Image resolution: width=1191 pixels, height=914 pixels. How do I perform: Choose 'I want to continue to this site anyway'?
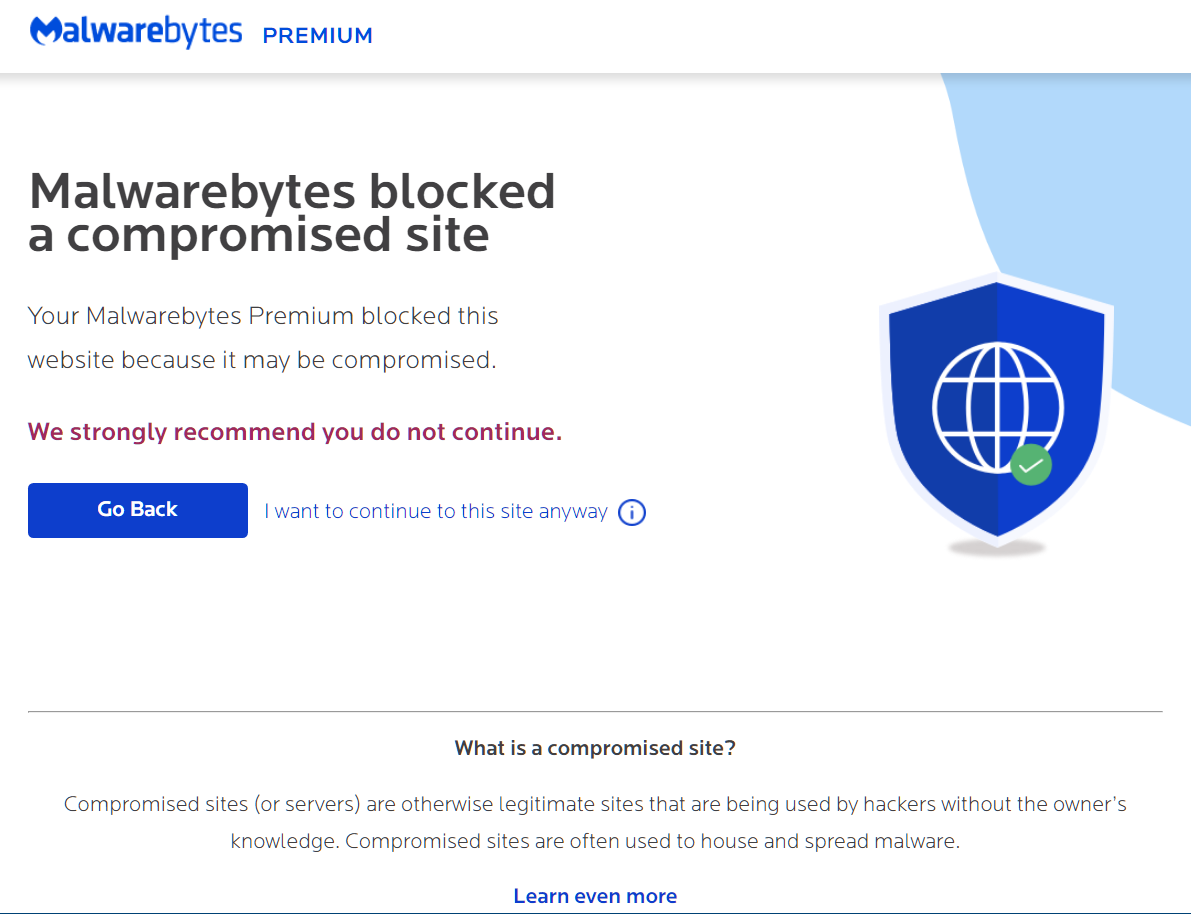(436, 511)
